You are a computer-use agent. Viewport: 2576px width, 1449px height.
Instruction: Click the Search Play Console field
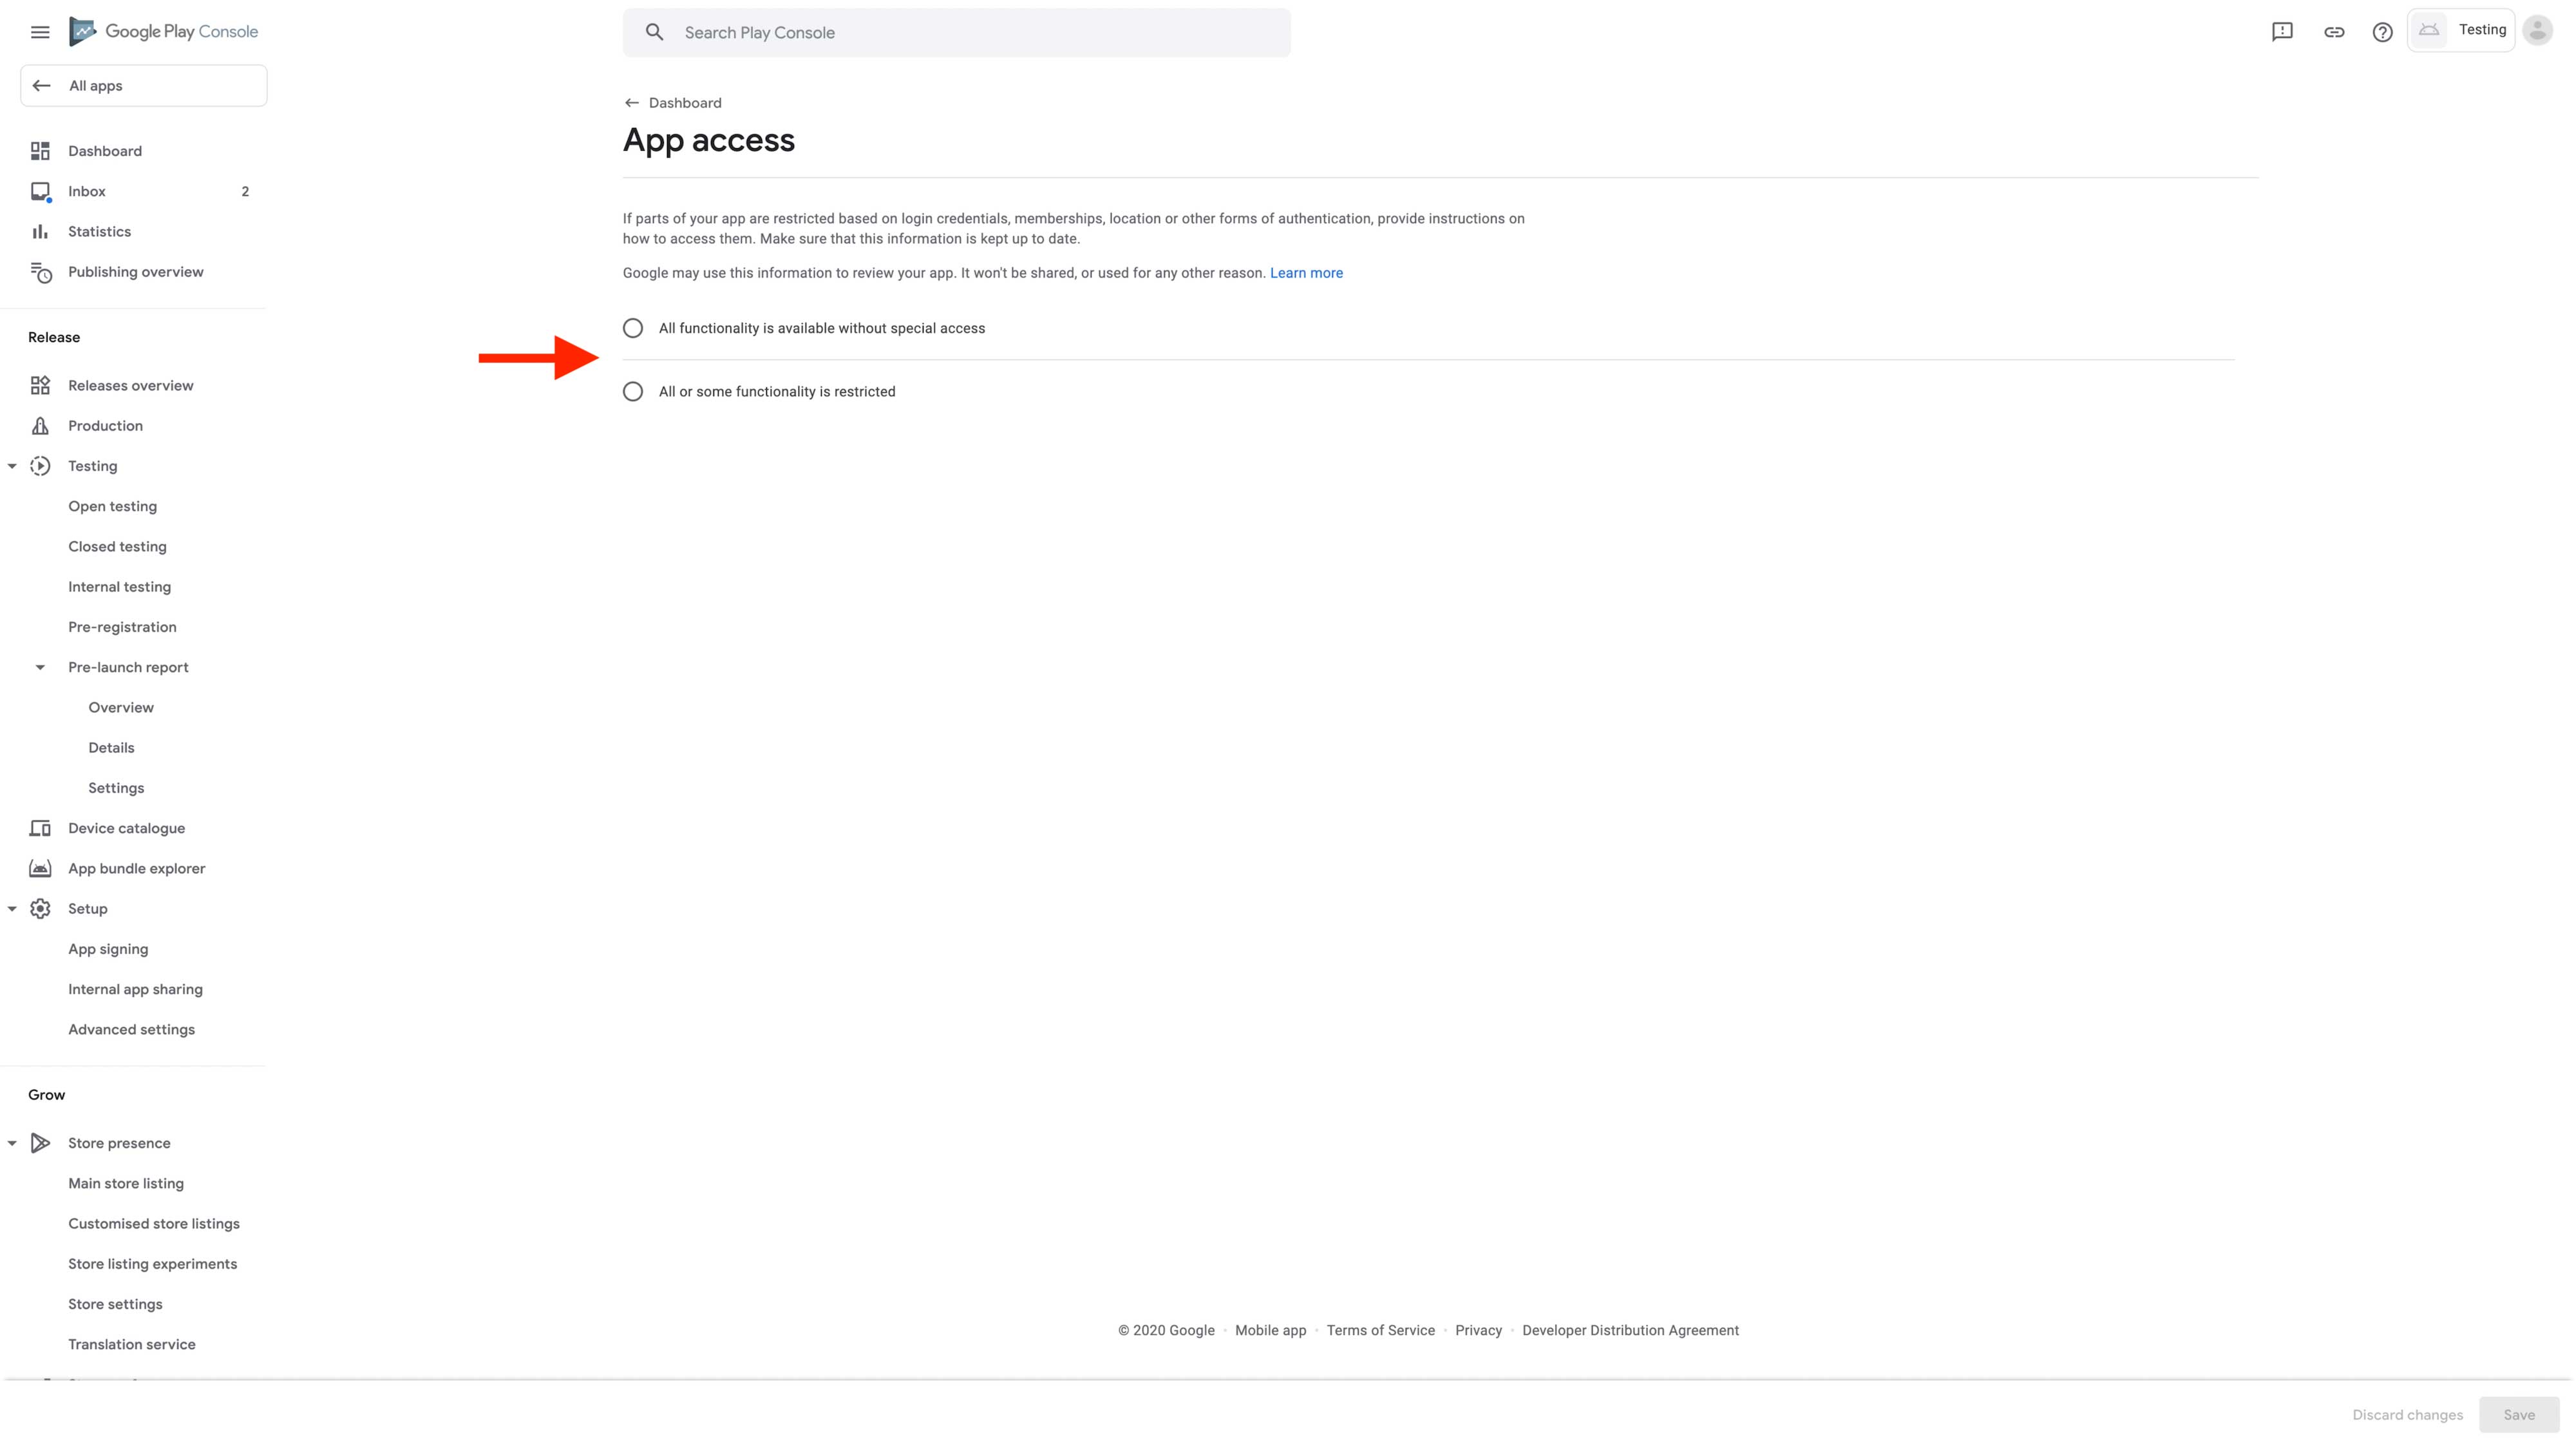tap(956, 33)
